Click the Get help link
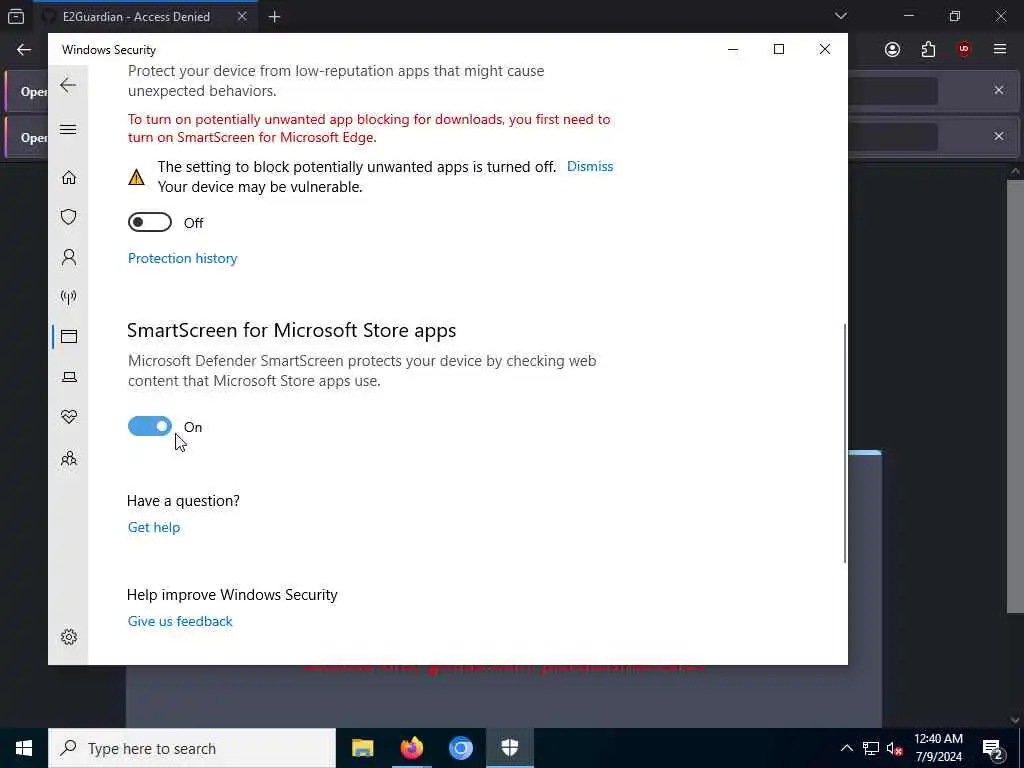The image size is (1024, 768). point(153,527)
